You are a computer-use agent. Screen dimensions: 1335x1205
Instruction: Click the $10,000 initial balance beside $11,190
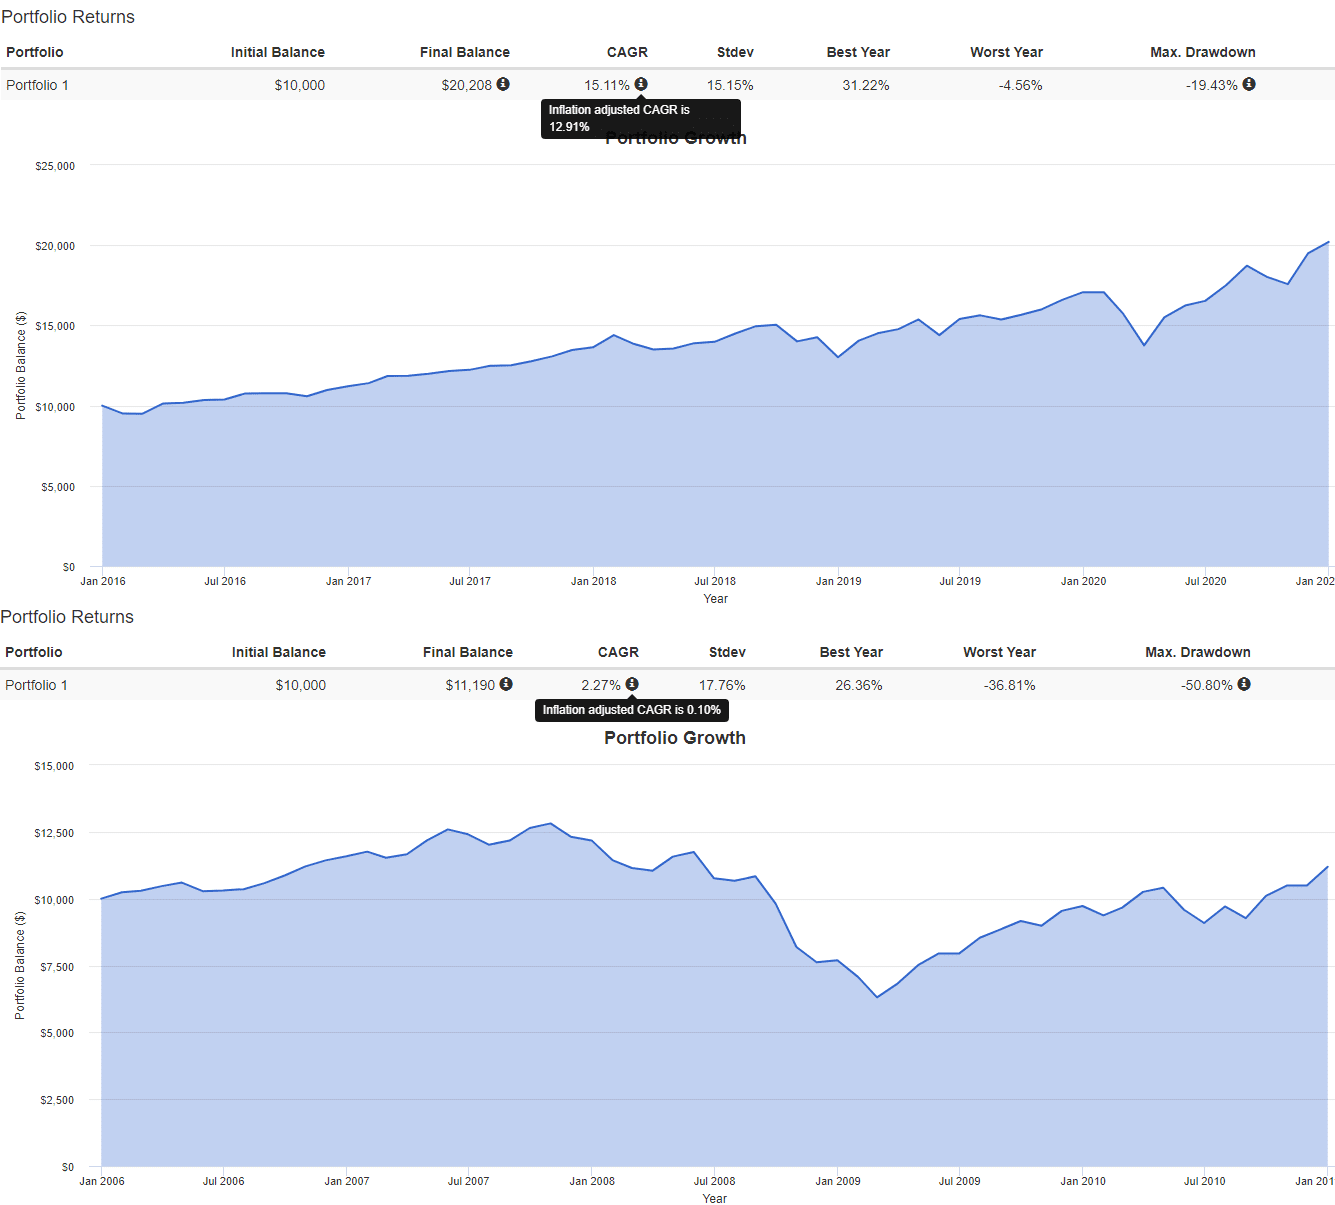[300, 685]
